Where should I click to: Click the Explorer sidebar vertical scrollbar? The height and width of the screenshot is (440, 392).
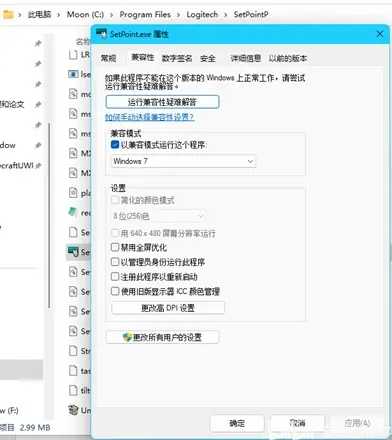(49, 215)
